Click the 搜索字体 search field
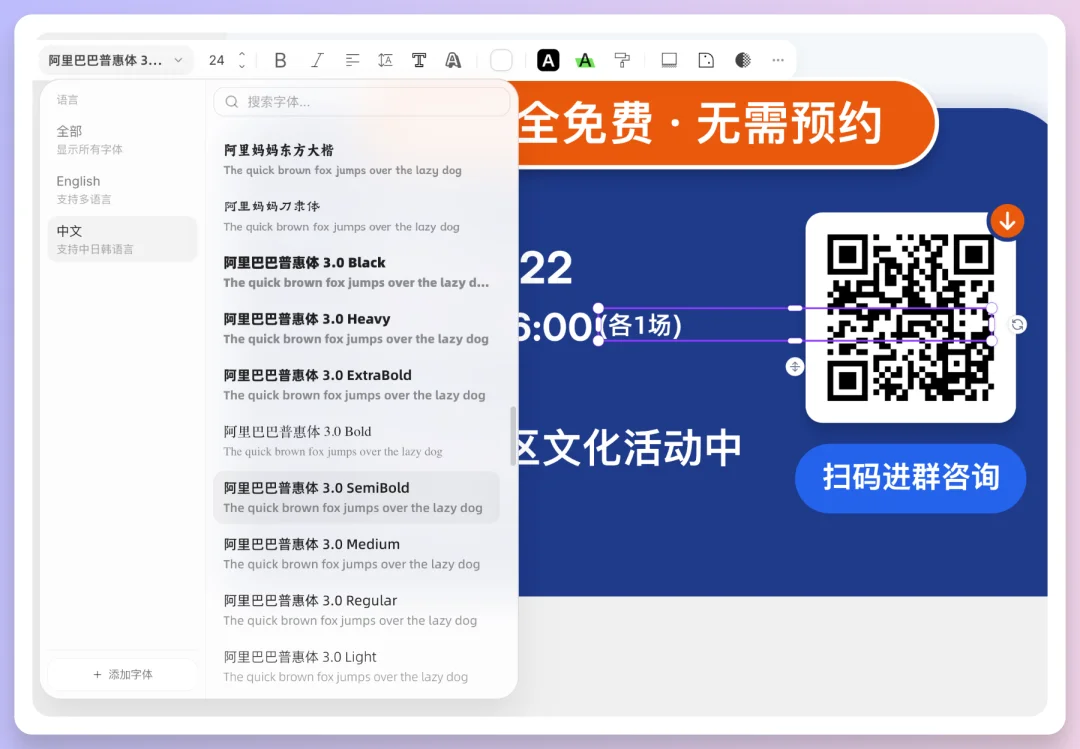Screen dimensions: 1080x749 click(x=362, y=101)
